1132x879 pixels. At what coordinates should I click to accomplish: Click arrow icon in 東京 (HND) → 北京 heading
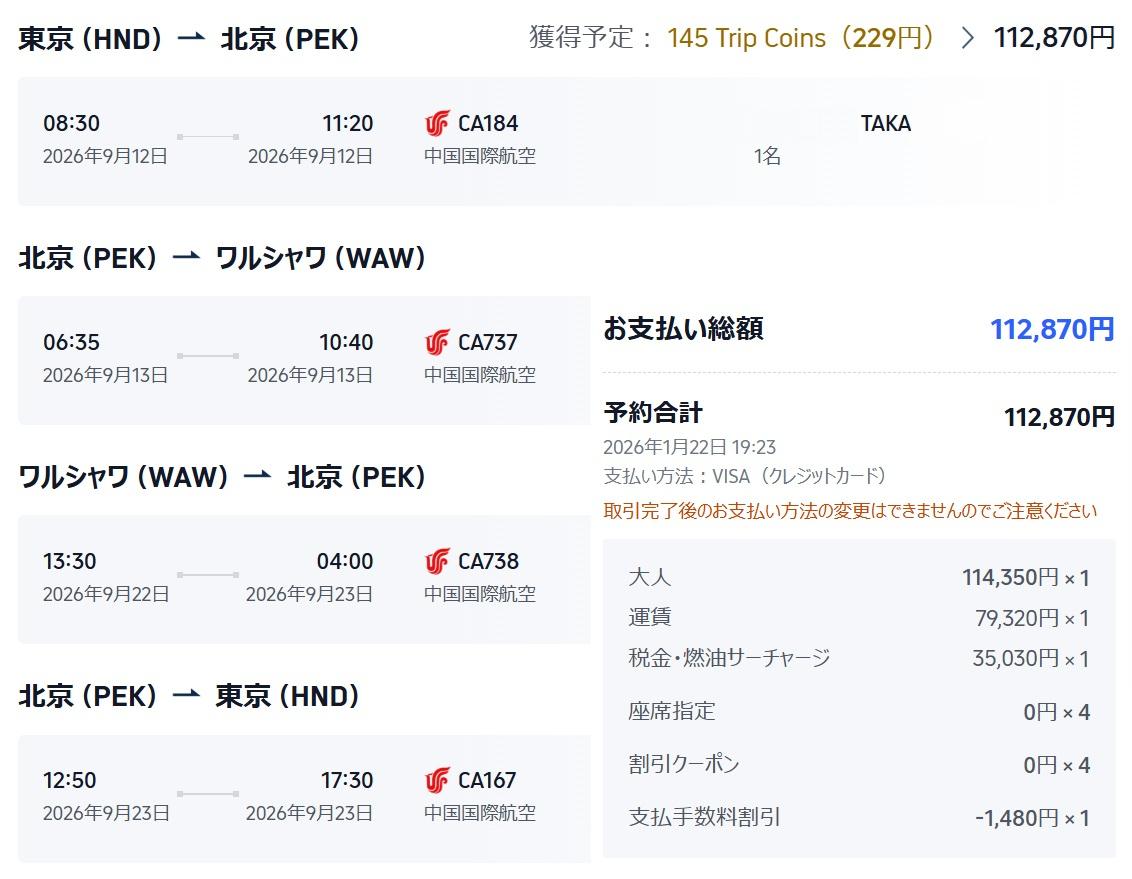click(x=191, y=38)
